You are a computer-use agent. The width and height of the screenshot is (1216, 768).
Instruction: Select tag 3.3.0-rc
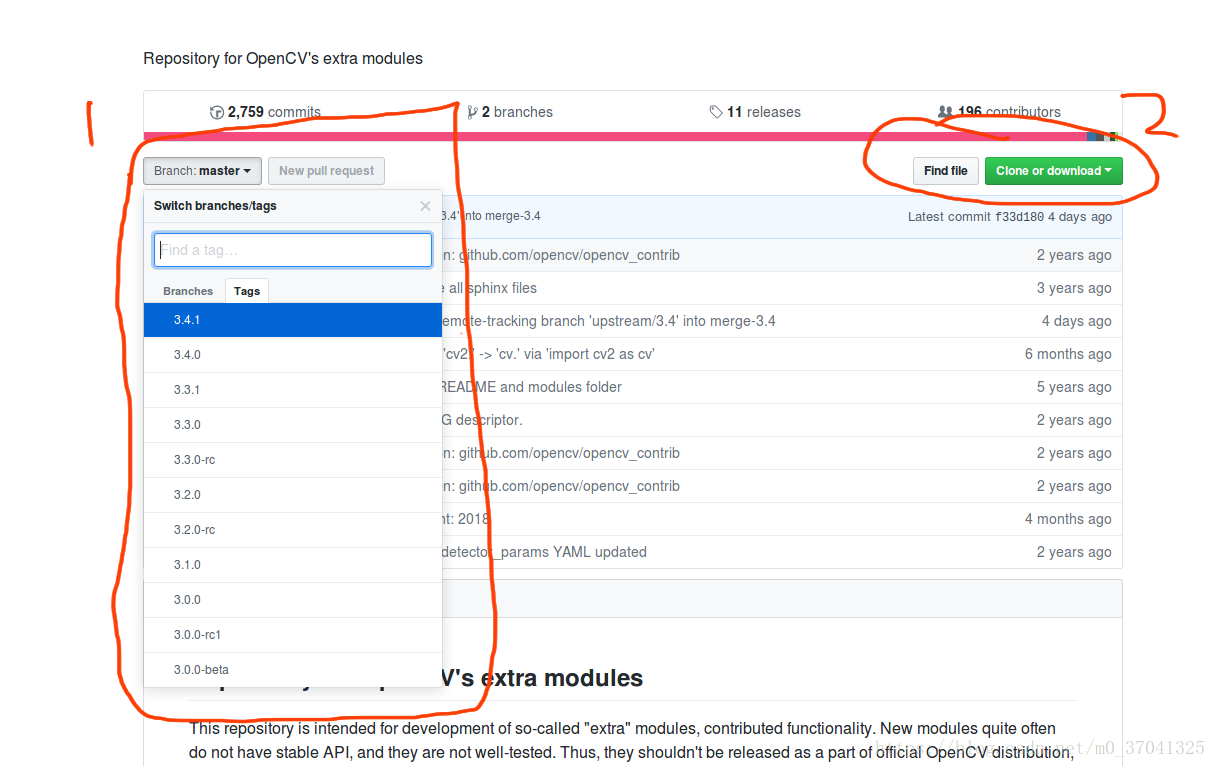(x=293, y=460)
